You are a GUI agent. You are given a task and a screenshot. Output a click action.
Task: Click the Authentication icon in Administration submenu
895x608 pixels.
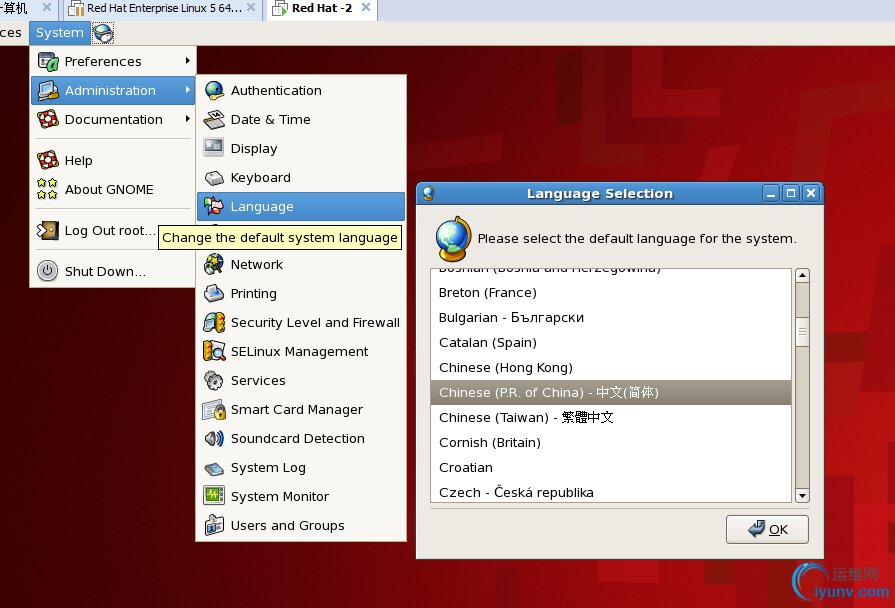click(214, 90)
